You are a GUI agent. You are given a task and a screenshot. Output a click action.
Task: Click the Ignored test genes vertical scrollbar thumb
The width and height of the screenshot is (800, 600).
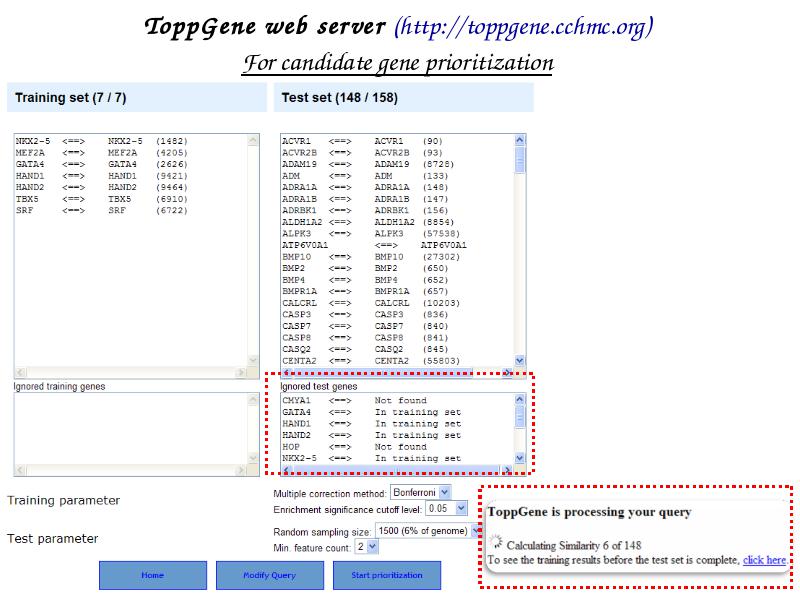tap(520, 416)
